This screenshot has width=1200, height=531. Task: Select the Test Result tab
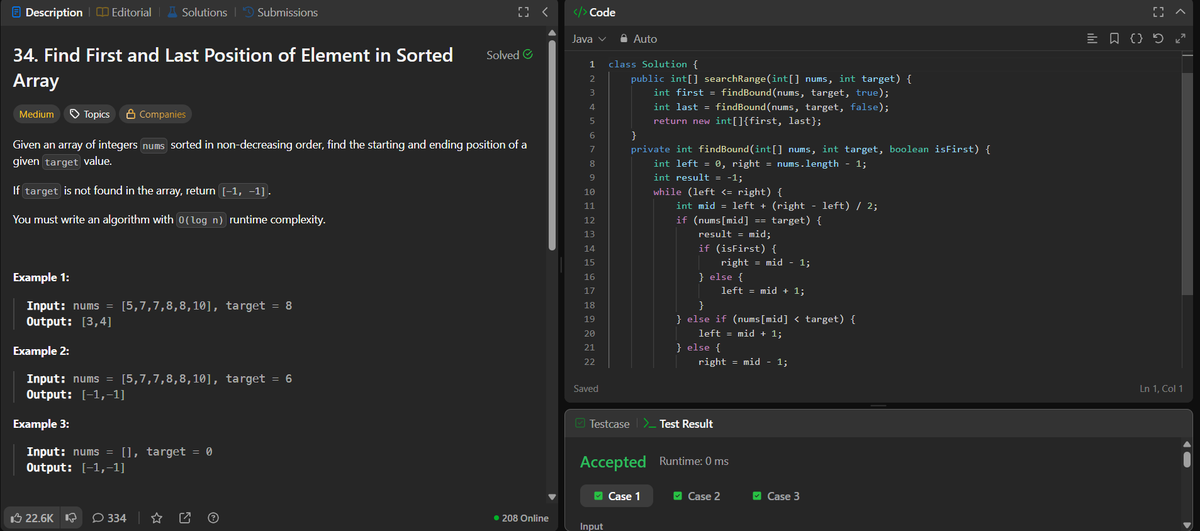coord(677,424)
